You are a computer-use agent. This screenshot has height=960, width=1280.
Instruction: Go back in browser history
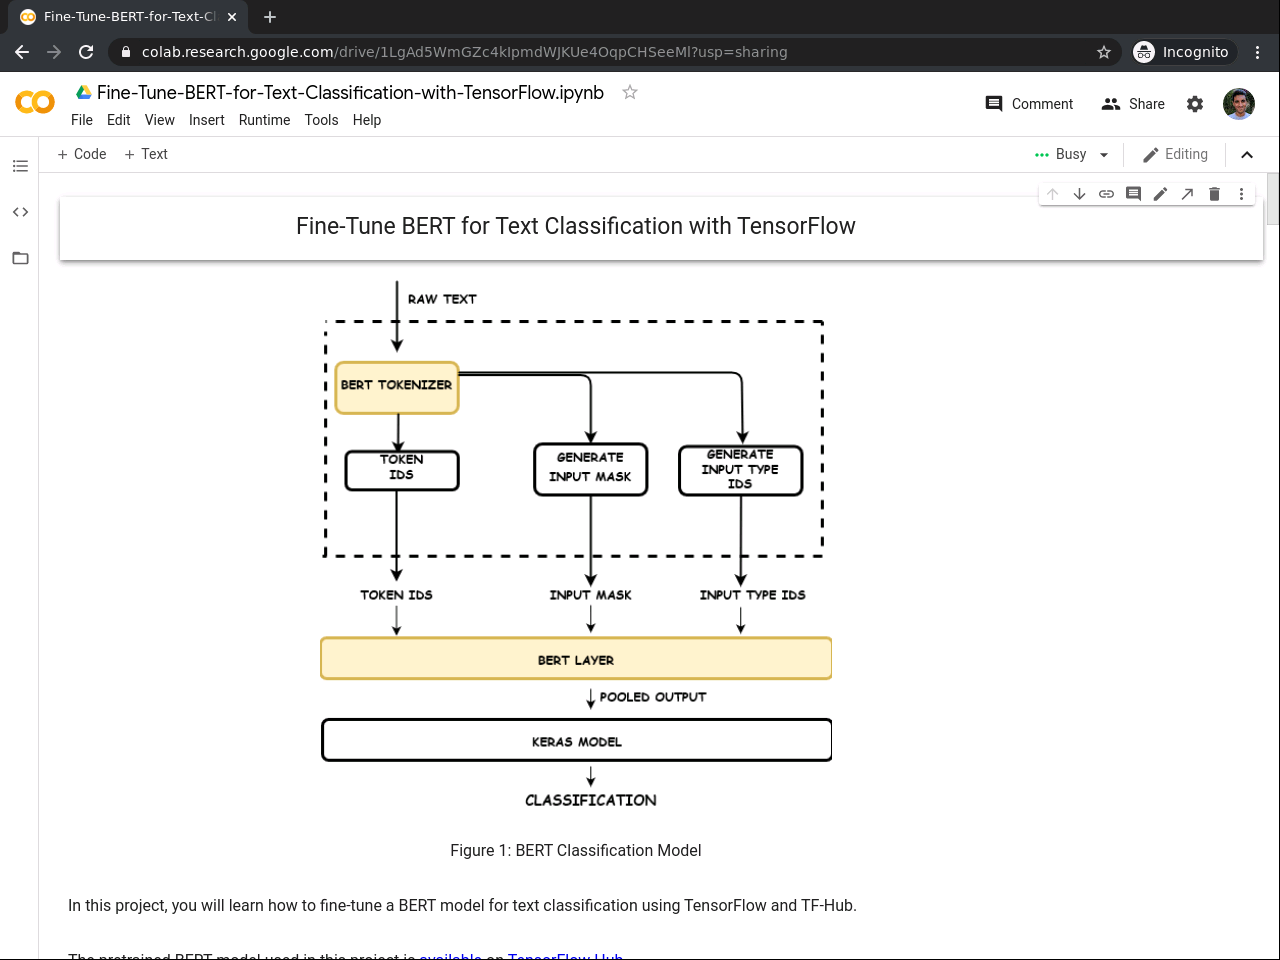tap(22, 52)
